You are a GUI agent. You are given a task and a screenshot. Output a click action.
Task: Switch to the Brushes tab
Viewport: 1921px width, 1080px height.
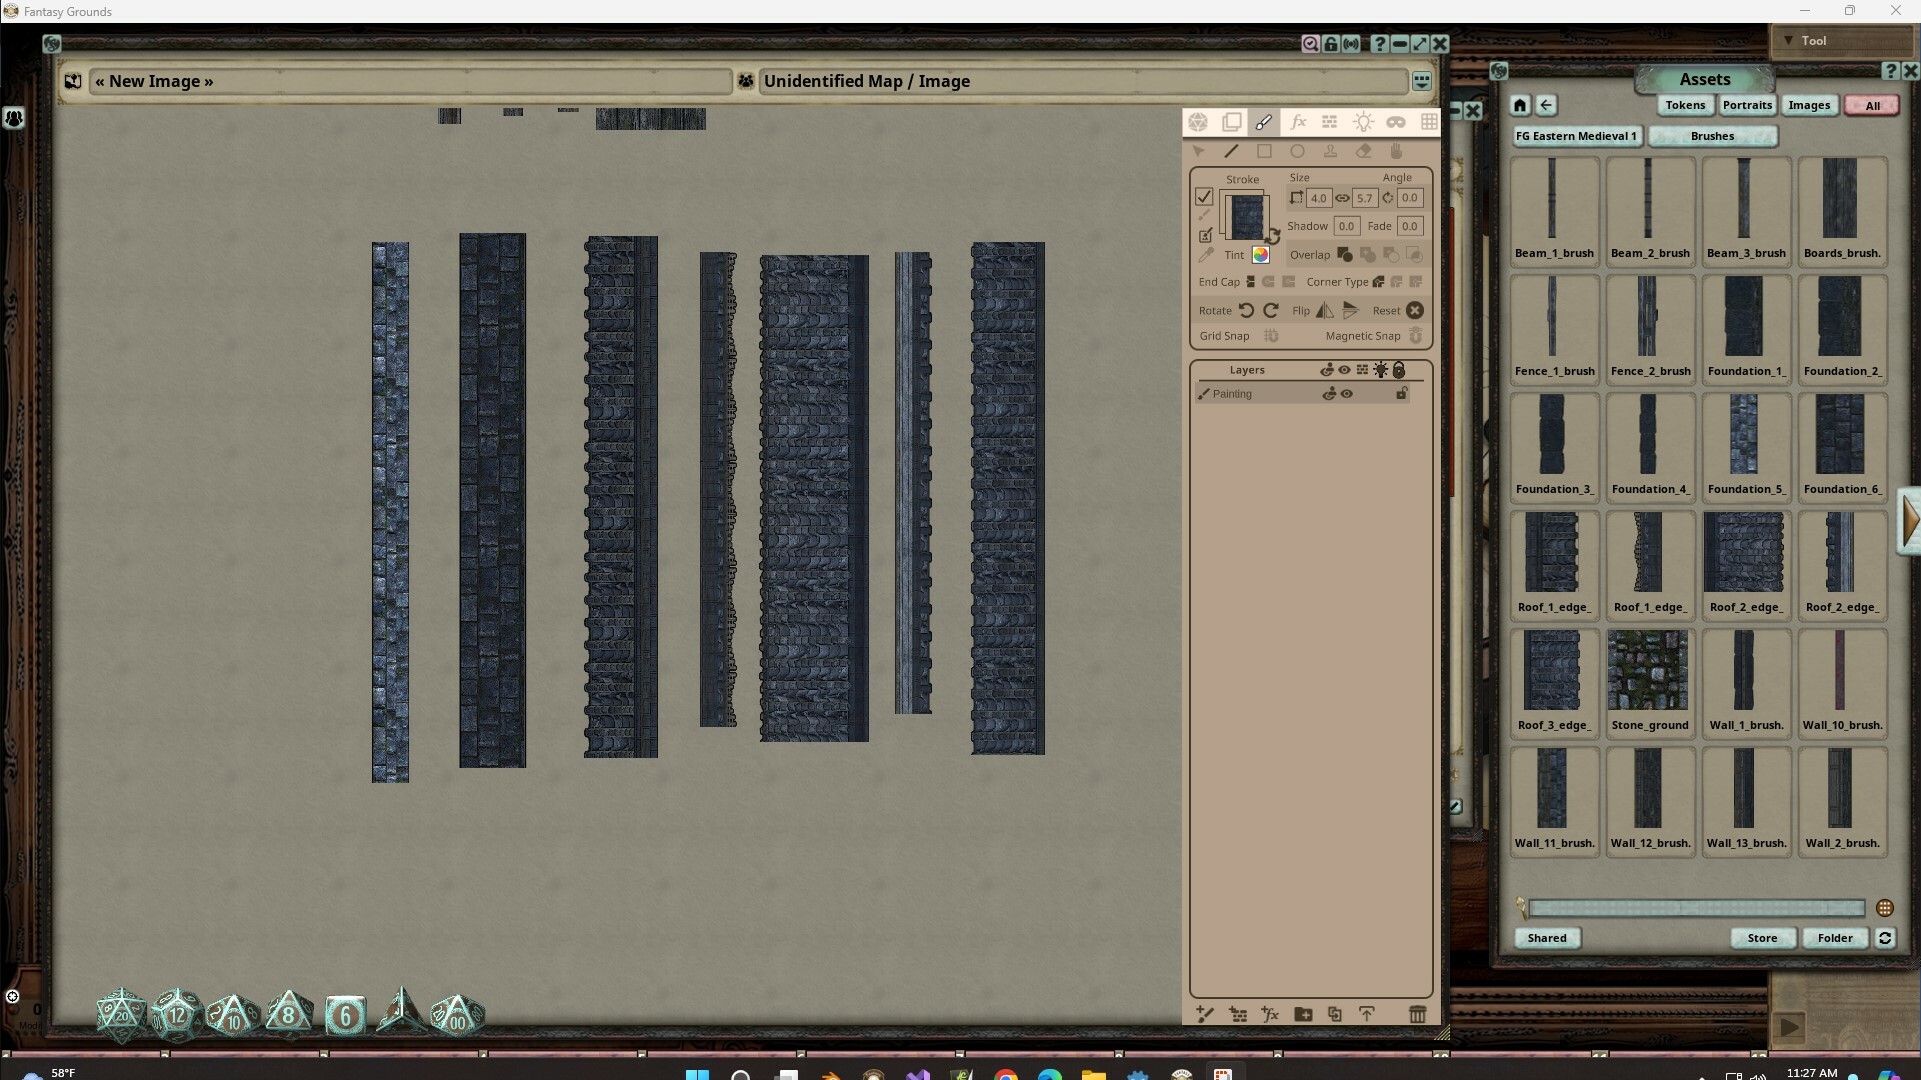click(x=1713, y=136)
